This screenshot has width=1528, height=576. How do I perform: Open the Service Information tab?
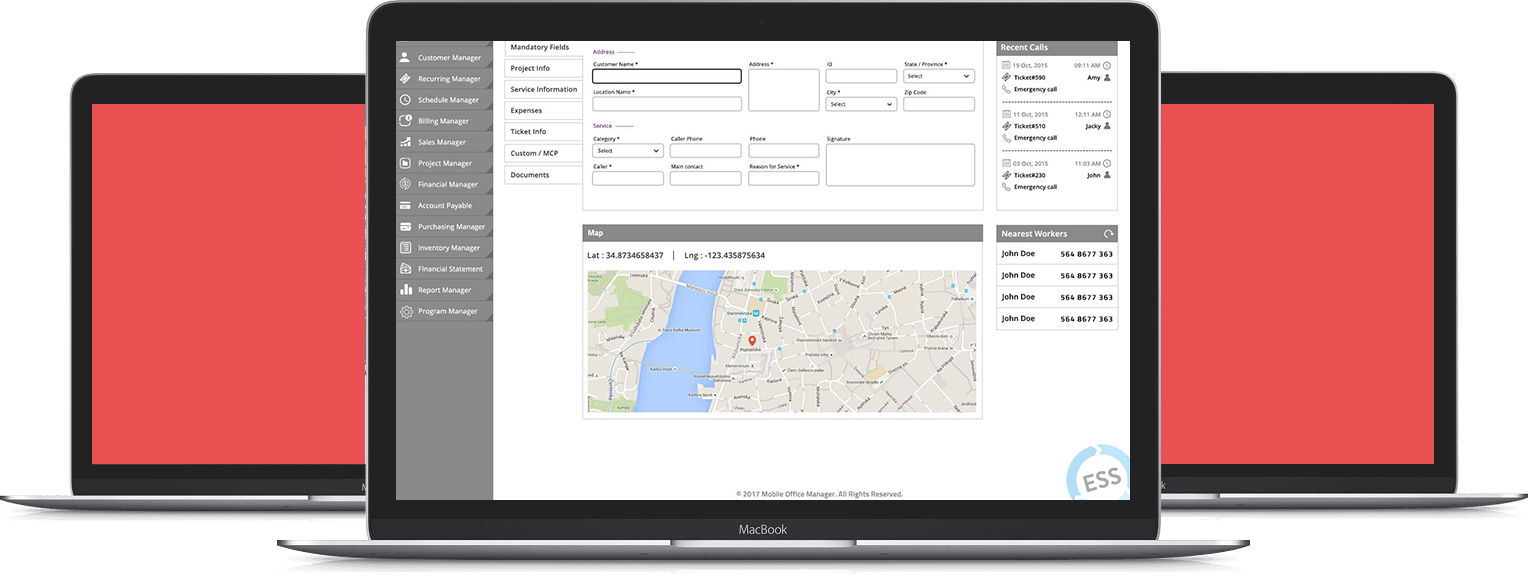pos(542,89)
